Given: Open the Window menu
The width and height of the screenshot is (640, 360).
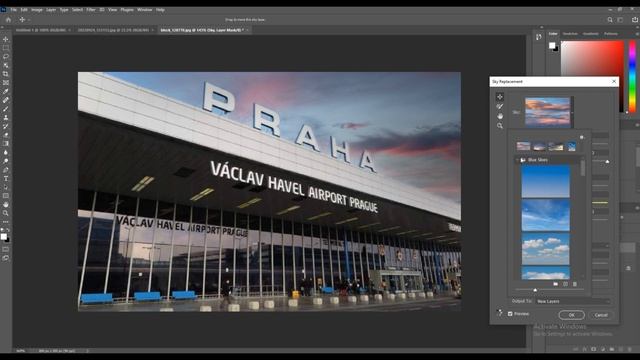Looking at the screenshot, I should (144, 10).
